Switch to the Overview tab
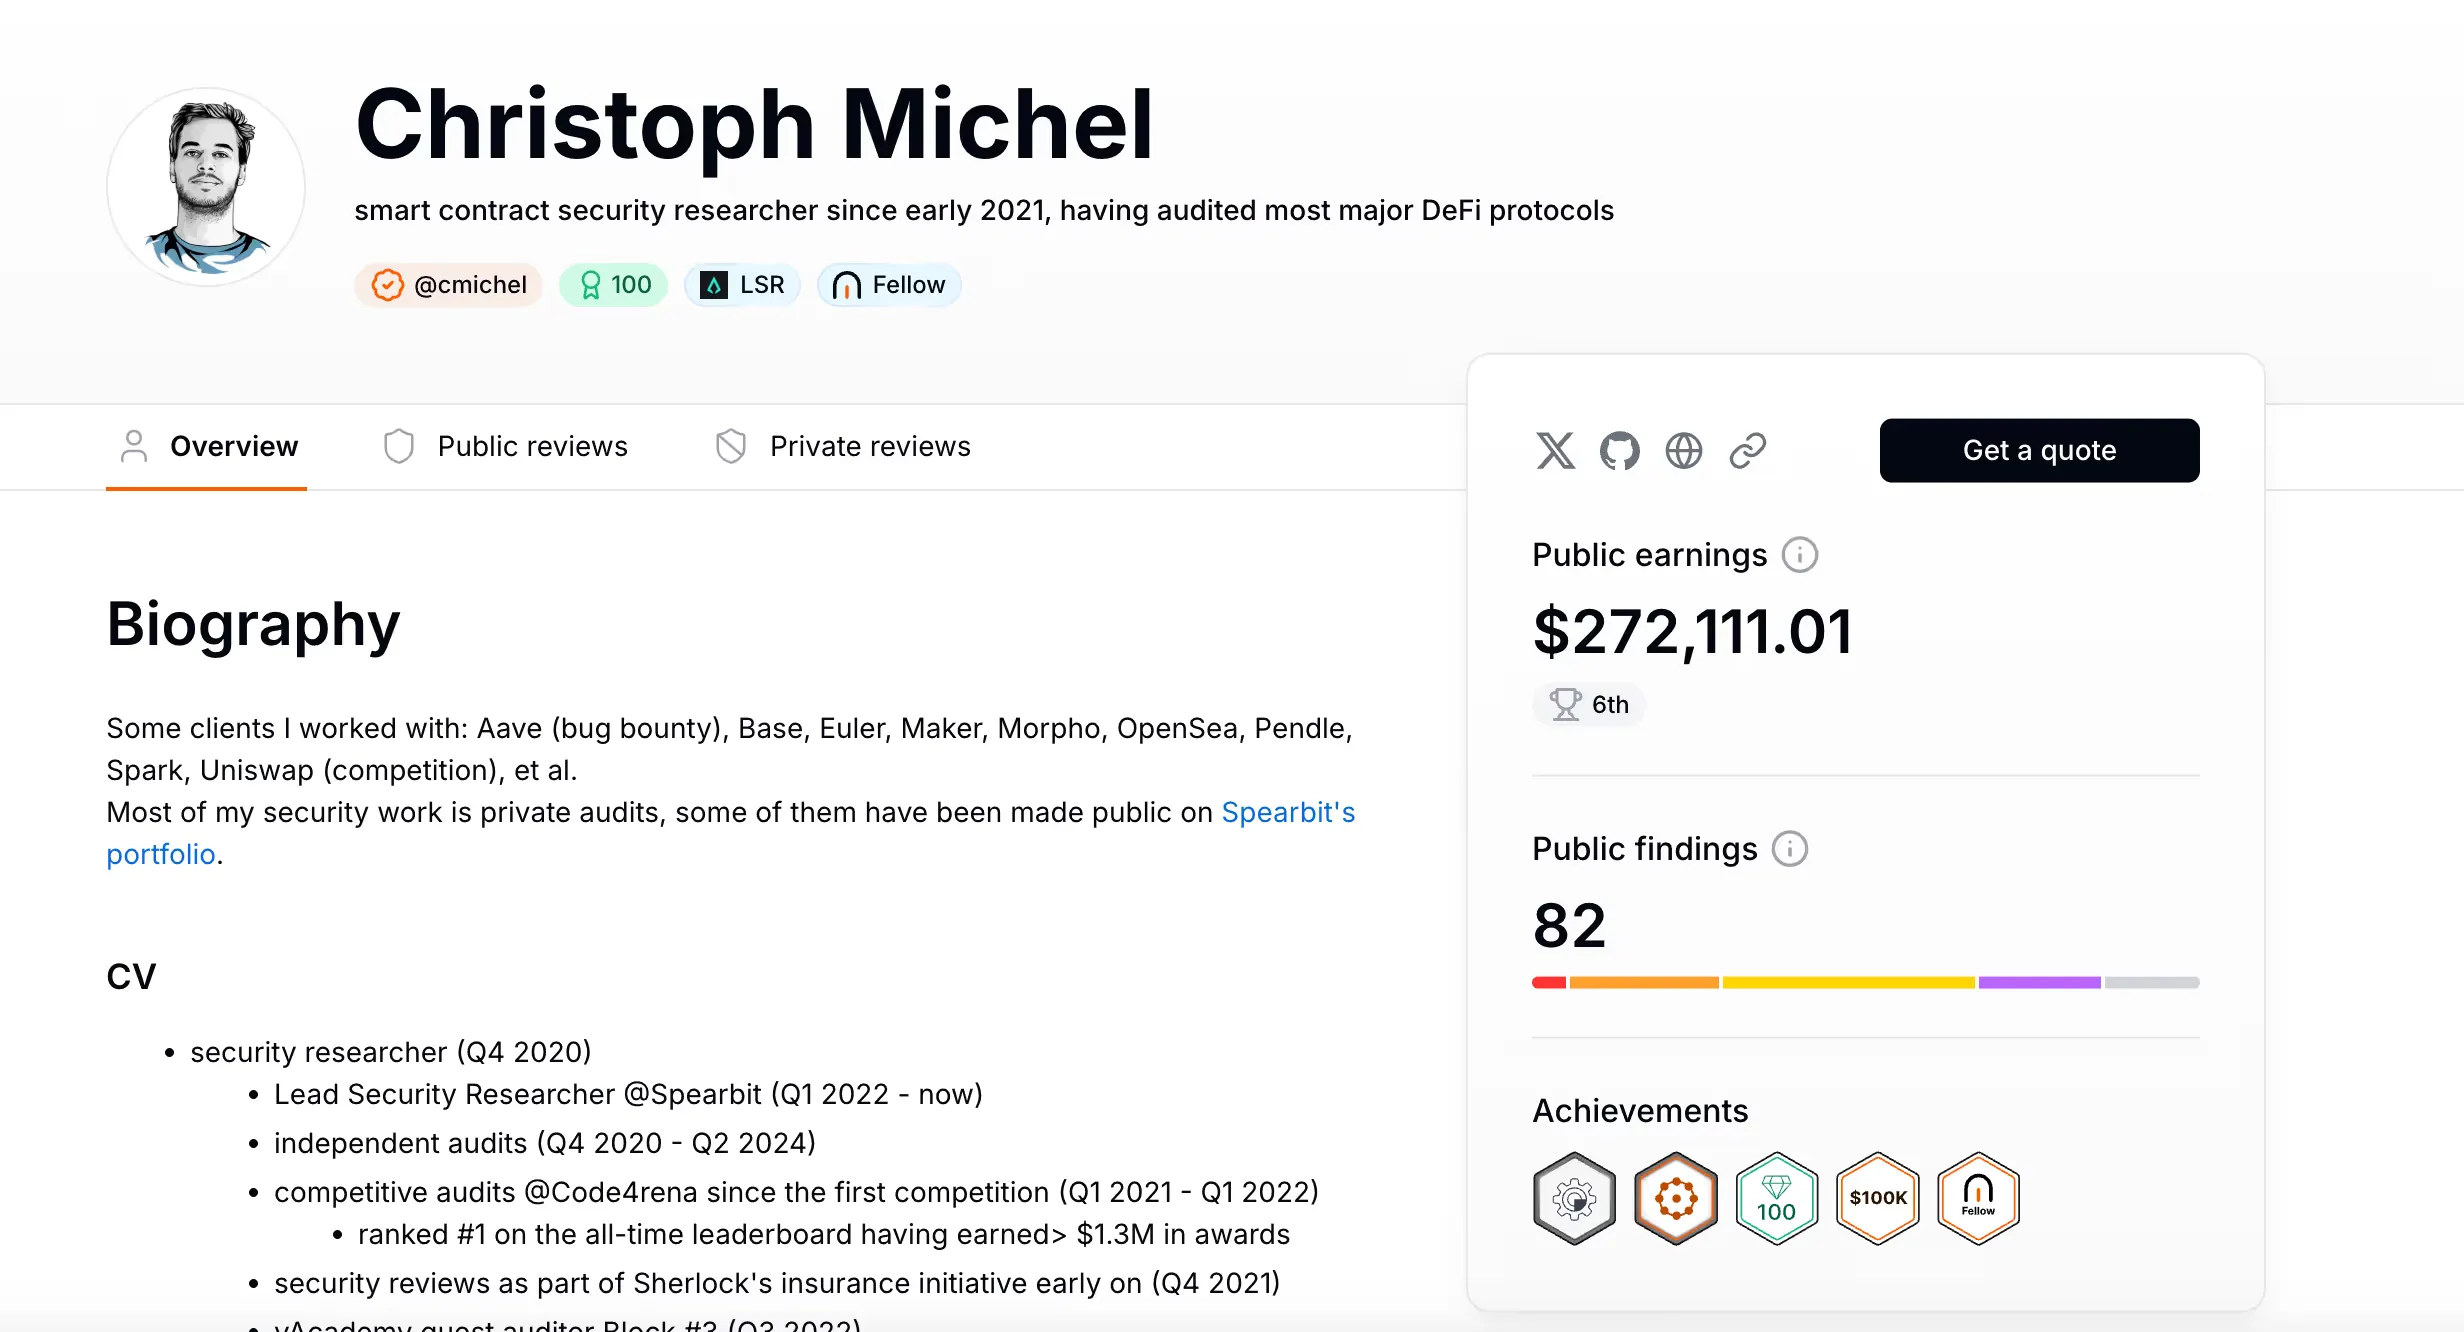2464x1332 pixels. click(x=207, y=446)
